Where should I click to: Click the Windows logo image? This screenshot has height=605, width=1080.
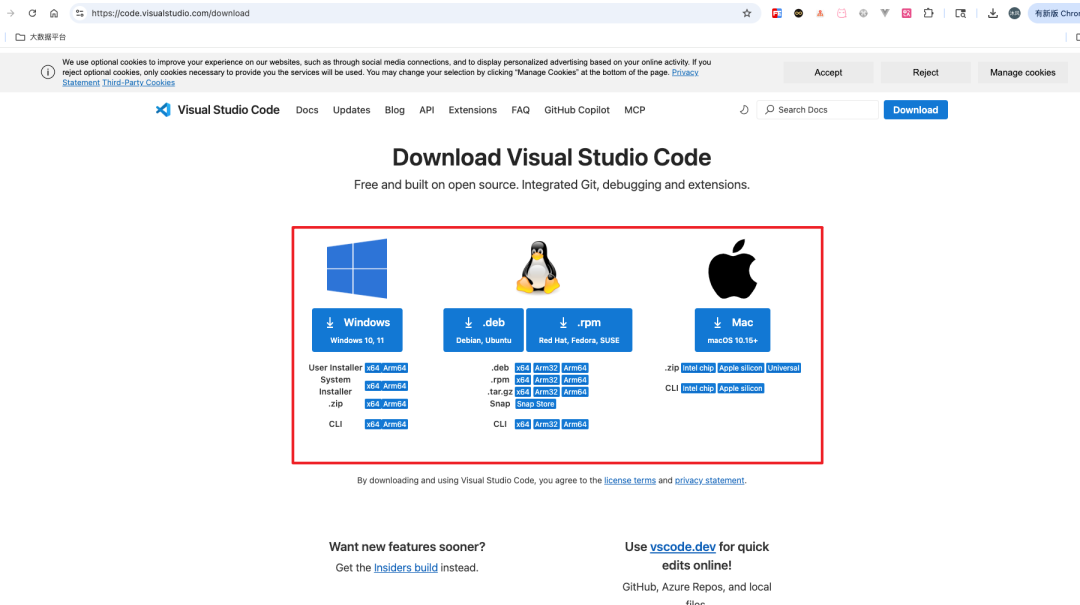(357, 268)
